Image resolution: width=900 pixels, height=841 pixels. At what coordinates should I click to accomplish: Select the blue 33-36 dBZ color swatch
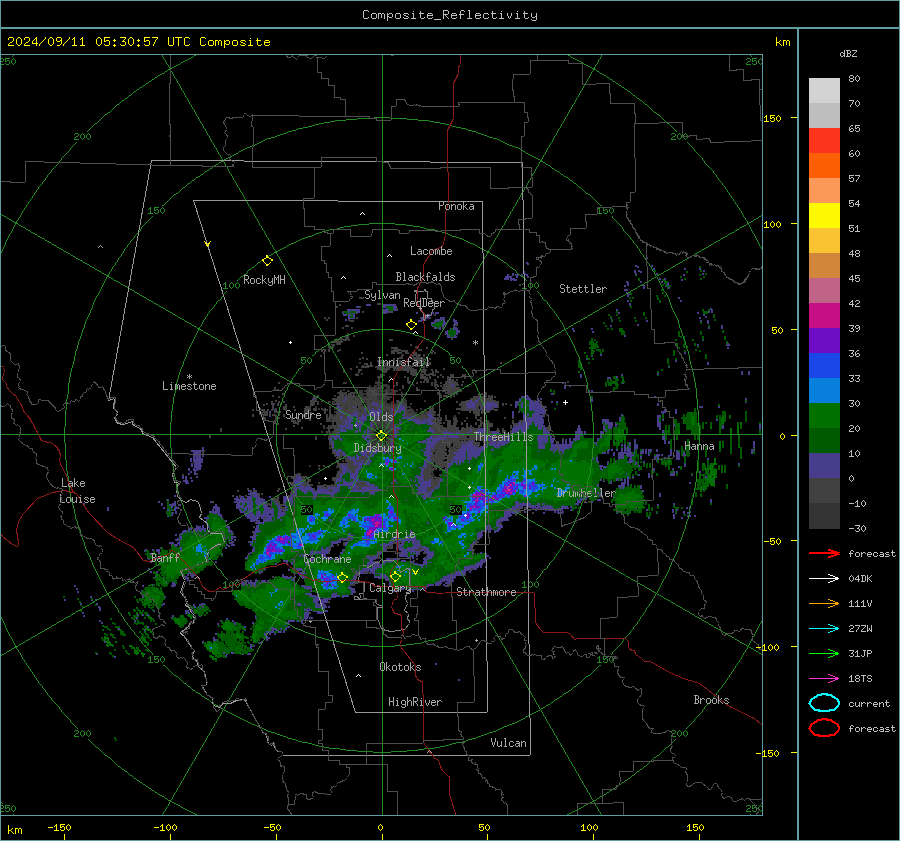(x=824, y=366)
